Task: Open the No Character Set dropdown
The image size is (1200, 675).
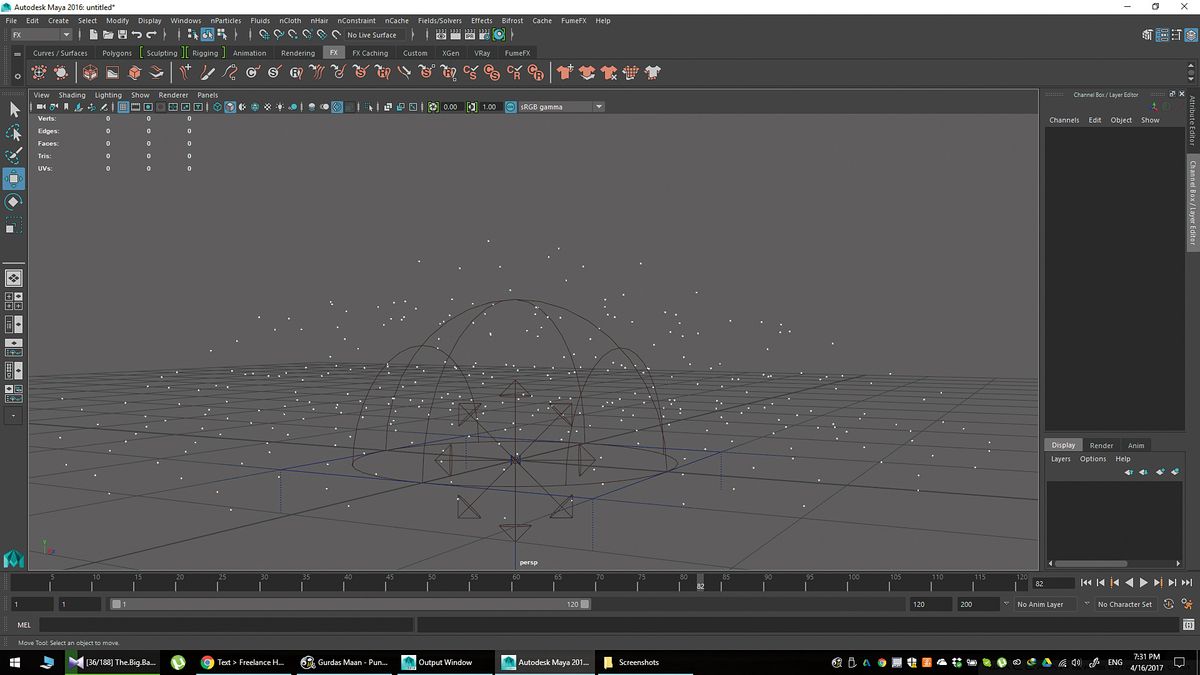Action: coord(1125,604)
